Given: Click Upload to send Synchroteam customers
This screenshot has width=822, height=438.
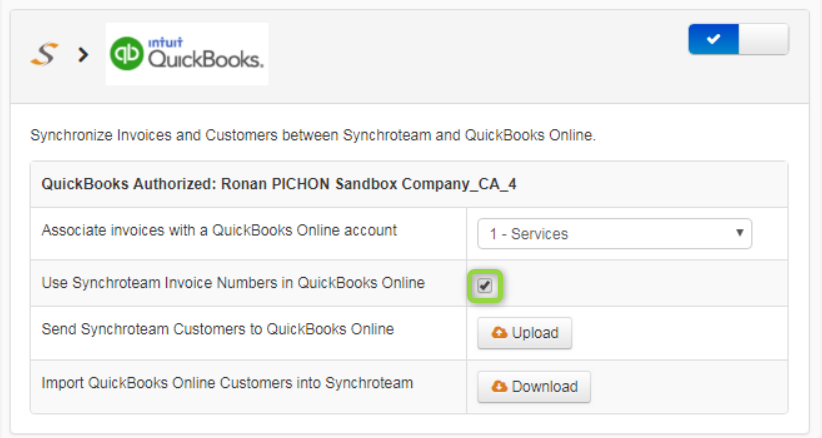Looking at the screenshot, I should [524, 333].
